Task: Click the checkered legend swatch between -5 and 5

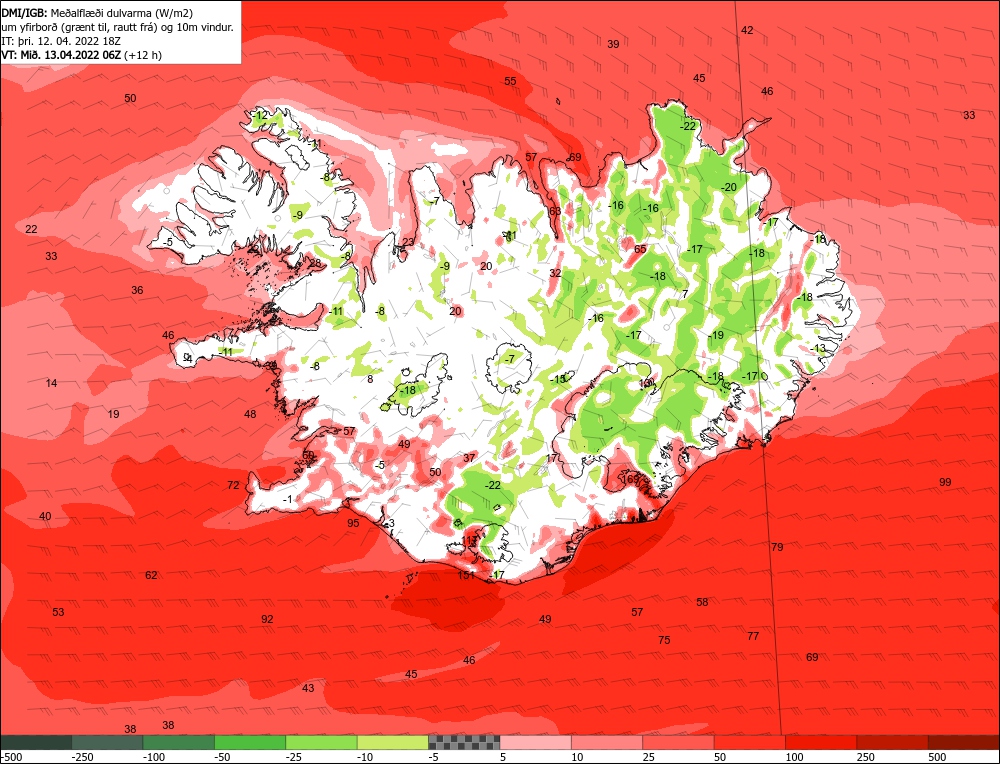Action: coord(465,742)
